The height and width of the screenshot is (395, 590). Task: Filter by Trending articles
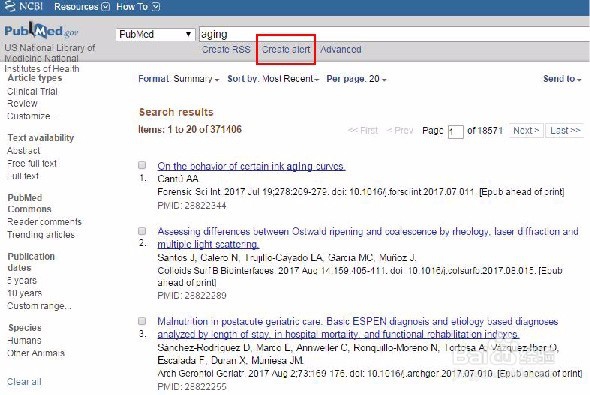point(41,234)
